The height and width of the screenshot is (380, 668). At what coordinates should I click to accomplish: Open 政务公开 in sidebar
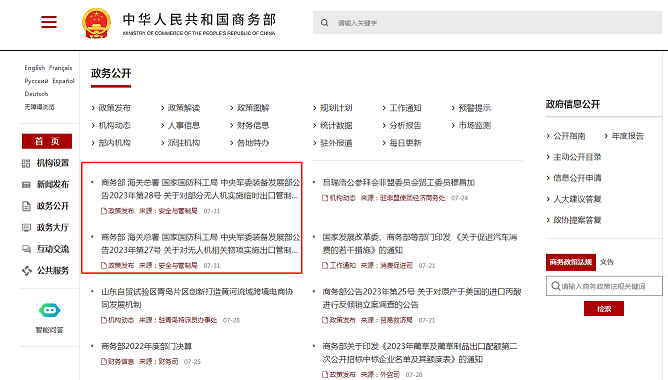tap(53, 206)
